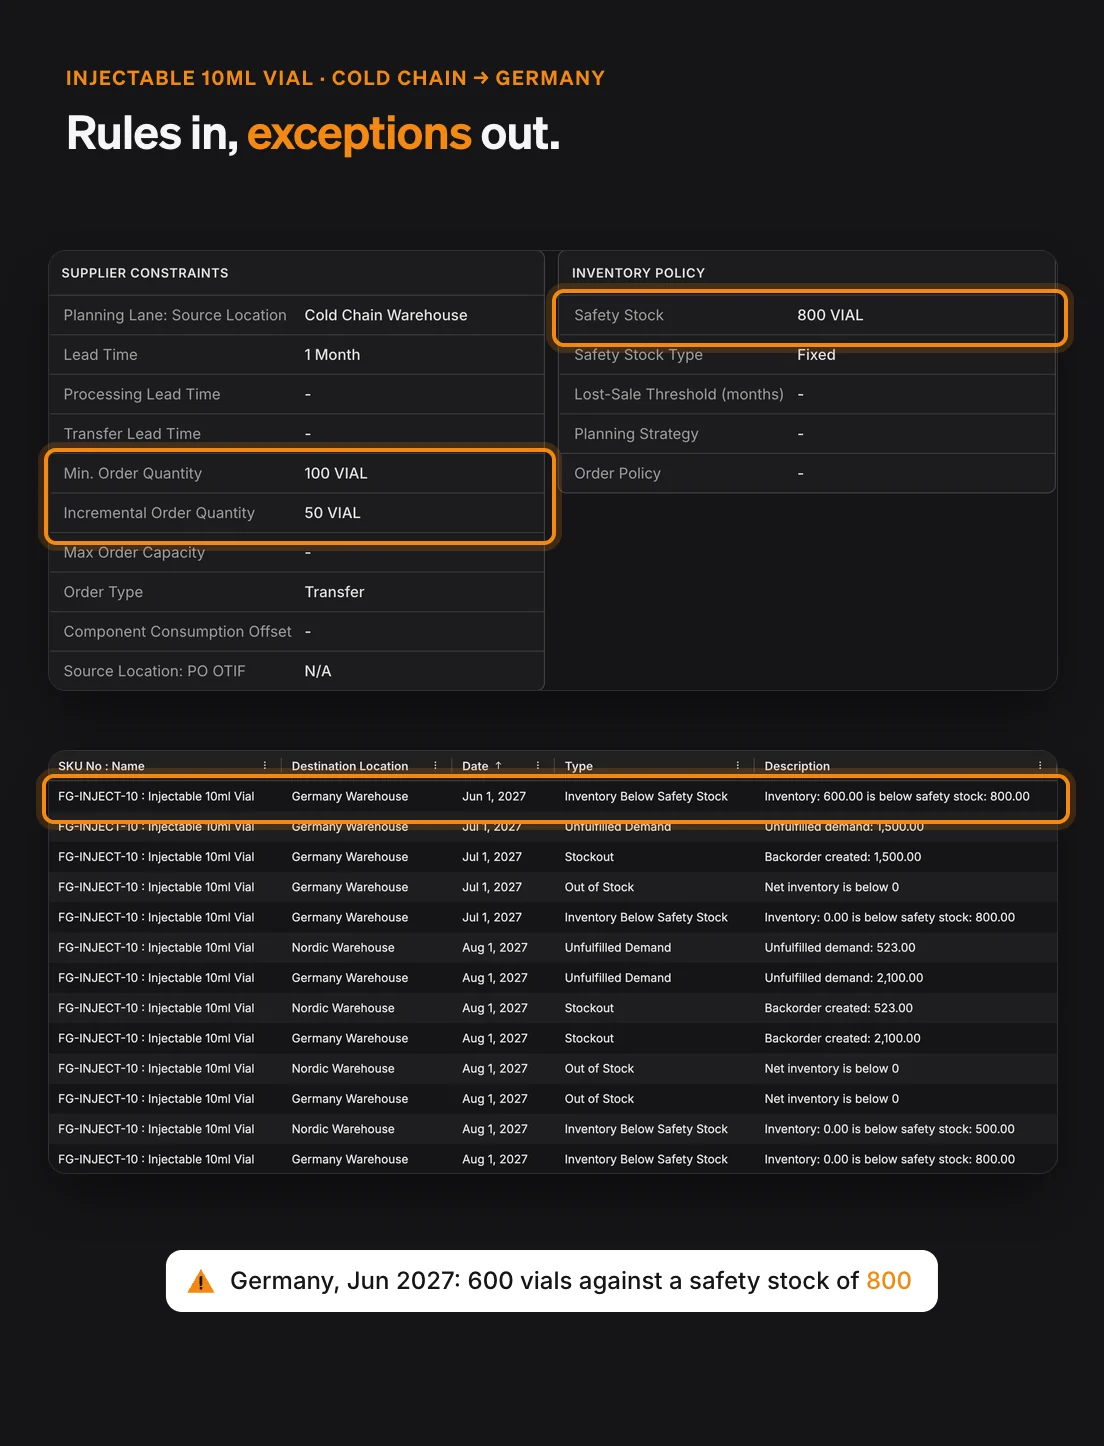The image size is (1104, 1446).
Task: Click the 'Rules in, exceptions out.' headline
Action: (313, 133)
